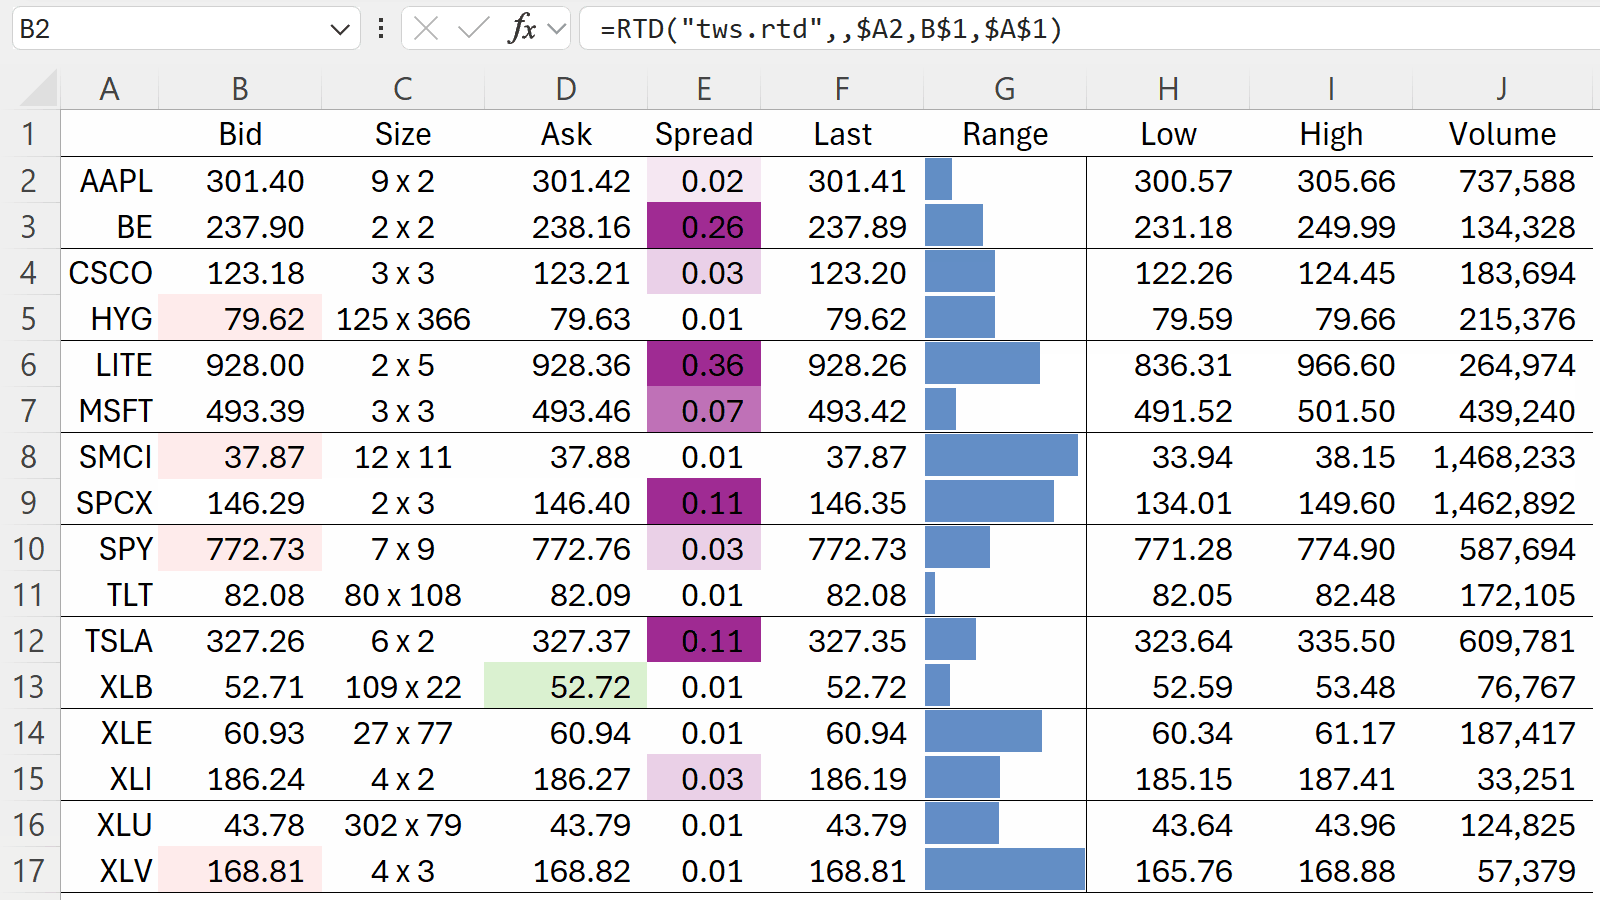Confirm the formula with the checkmark icon
This screenshot has height=900, width=1600.
pos(473,29)
